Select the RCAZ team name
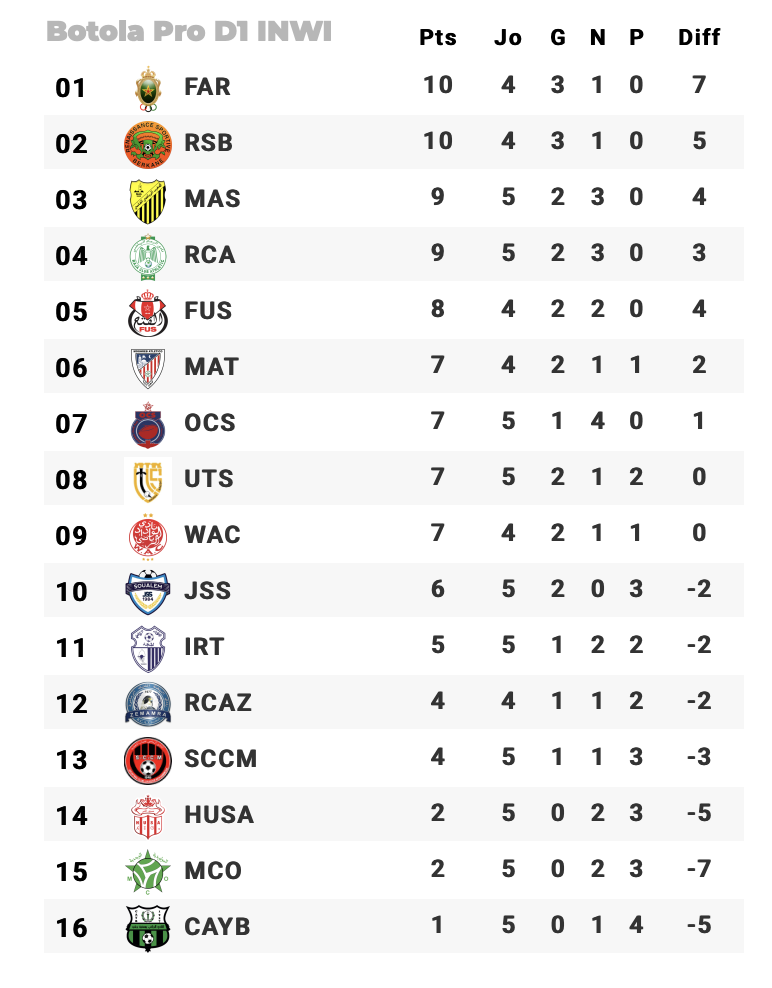The width and height of the screenshot is (772, 988). [218, 703]
